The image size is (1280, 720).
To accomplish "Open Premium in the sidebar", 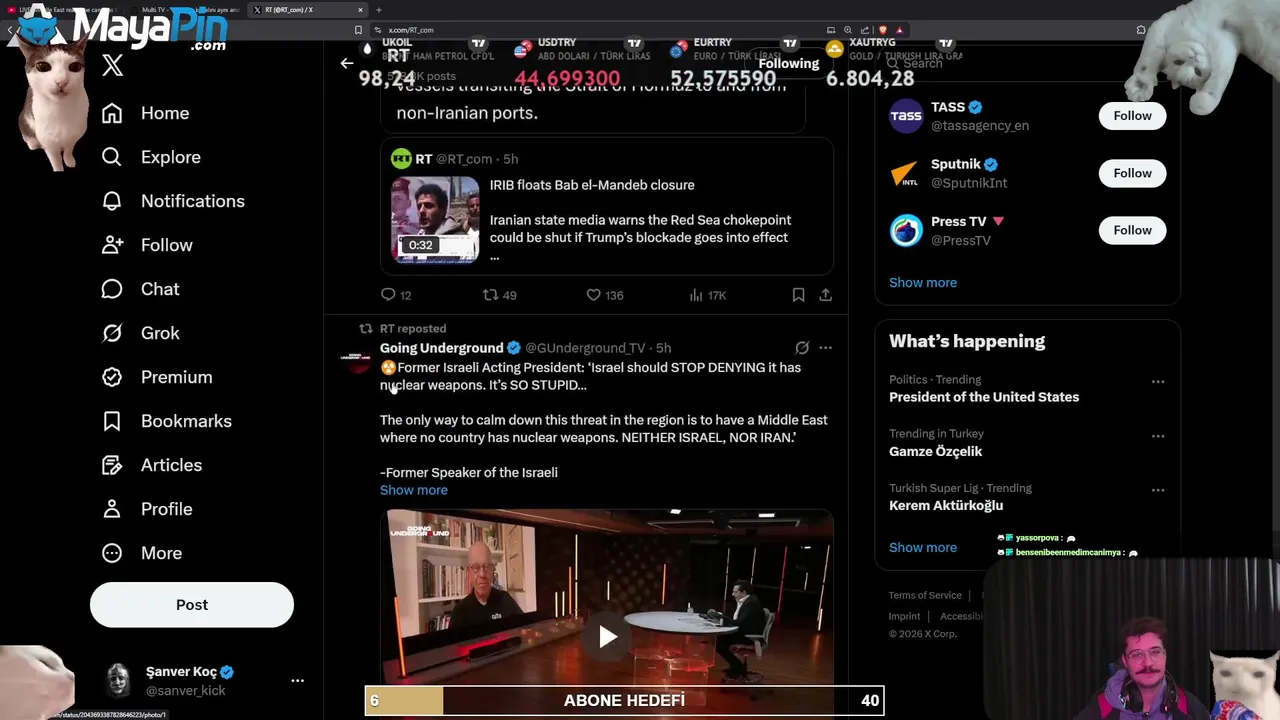I will (157, 377).
